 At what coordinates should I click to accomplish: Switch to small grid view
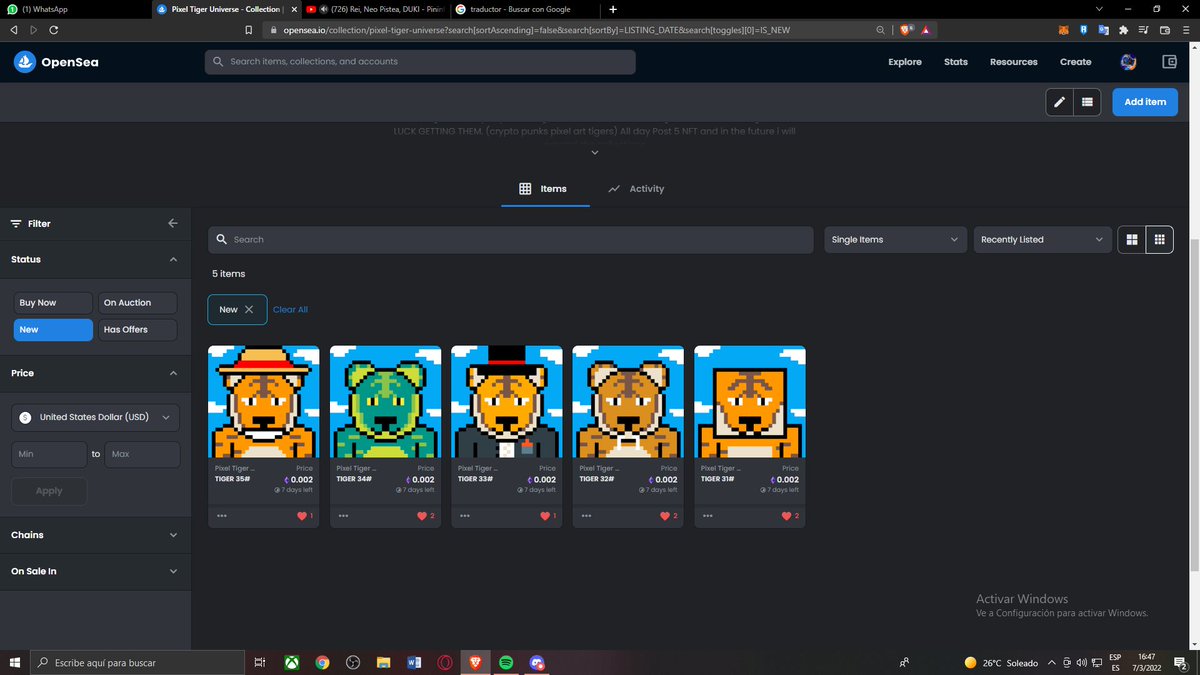click(1160, 239)
